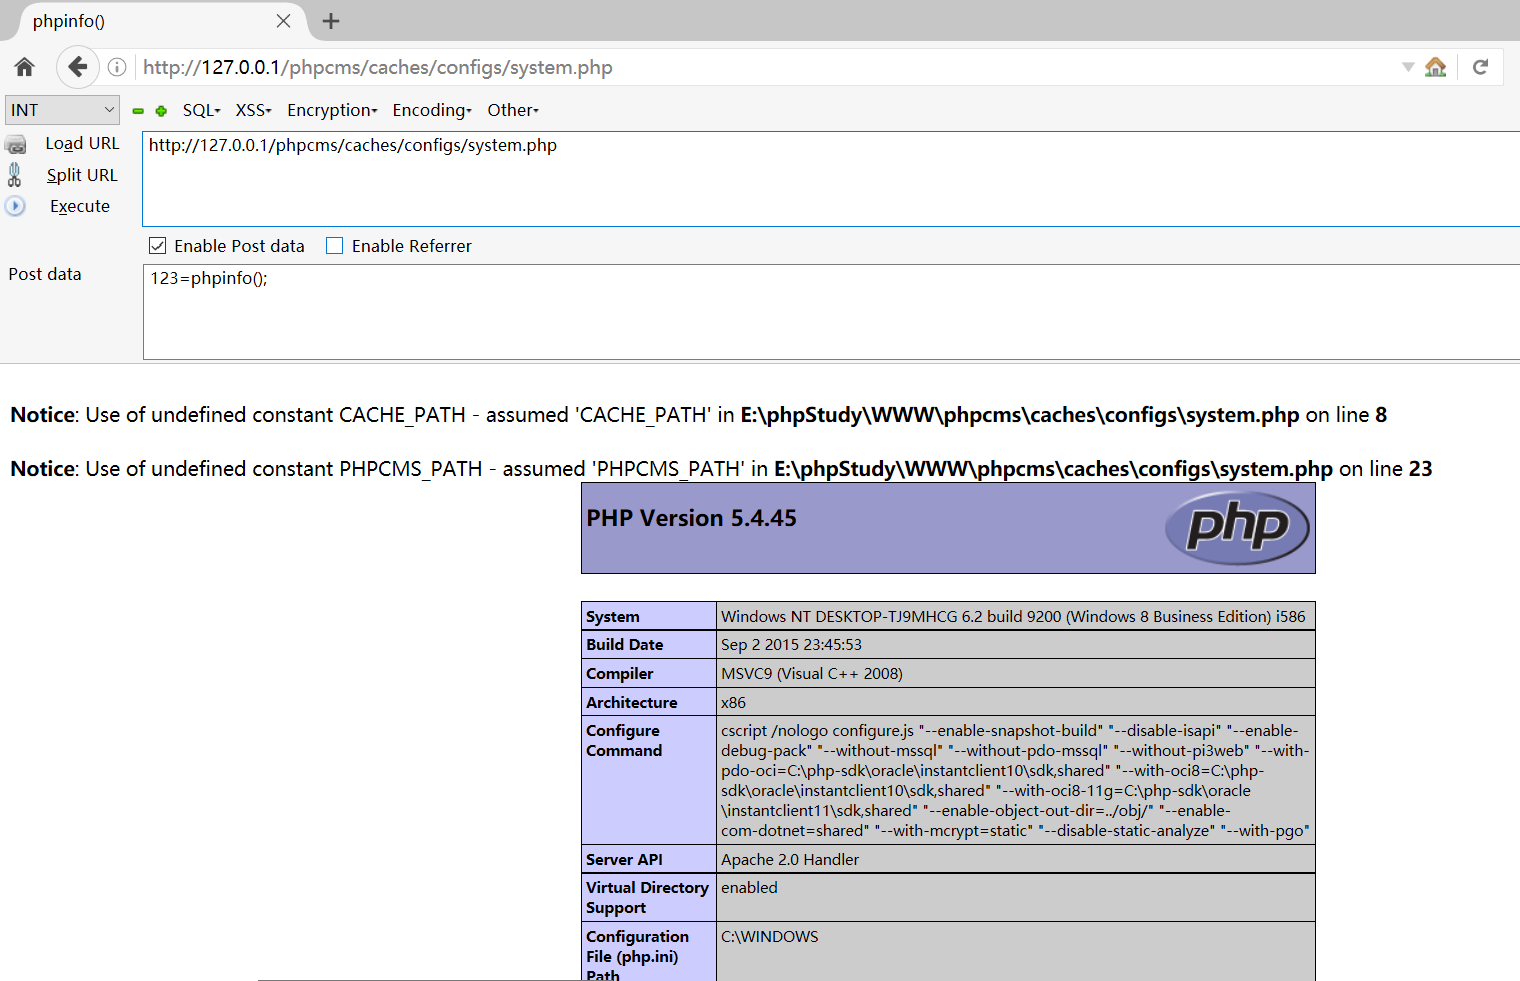1520x981 pixels.
Task: Split URL in the HackBar
Action: [x=82, y=175]
